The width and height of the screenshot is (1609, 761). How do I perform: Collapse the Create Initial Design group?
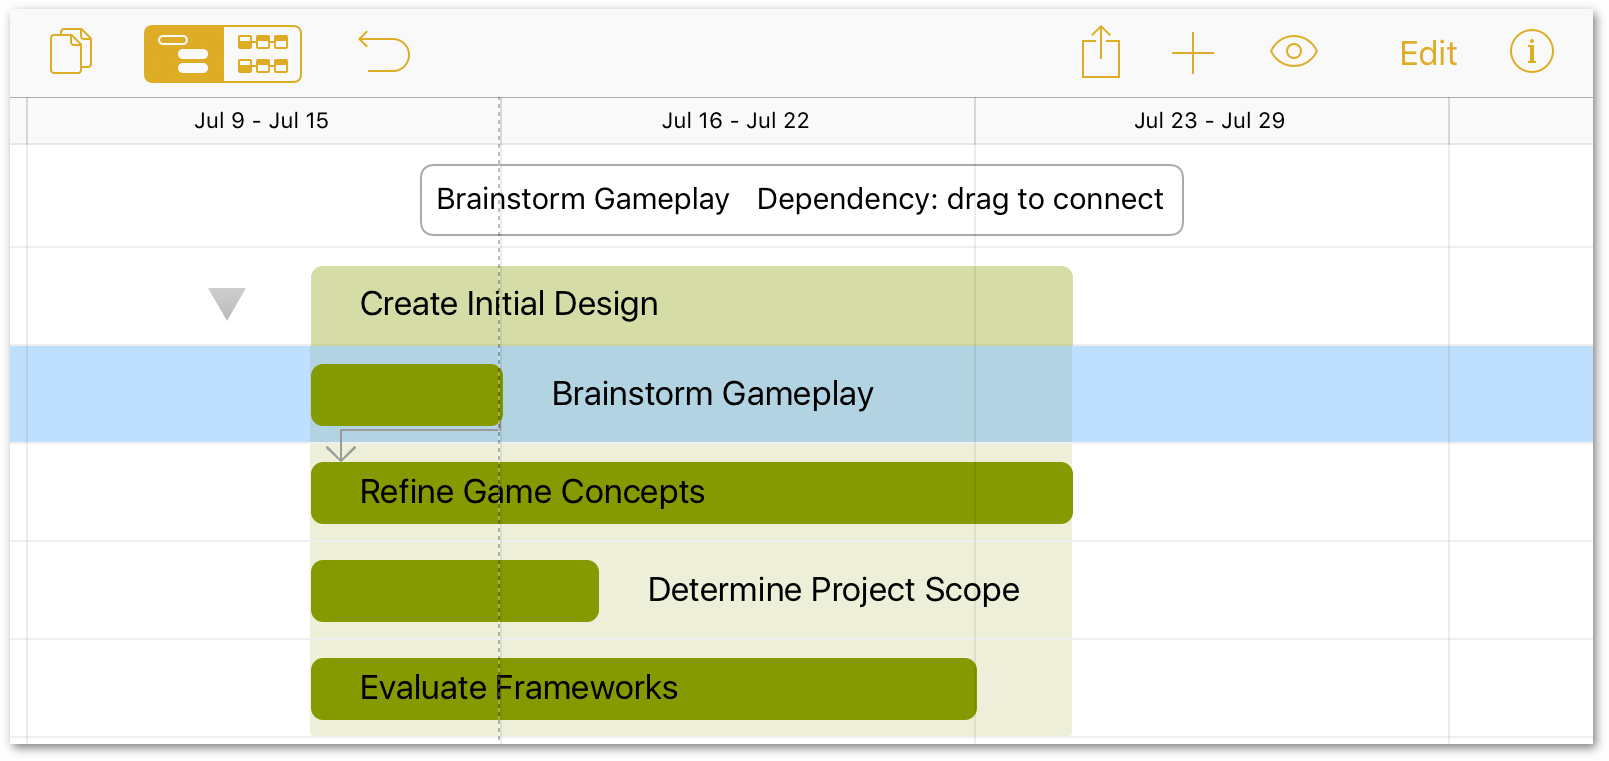pyautogui.click(x=227, y=303)
